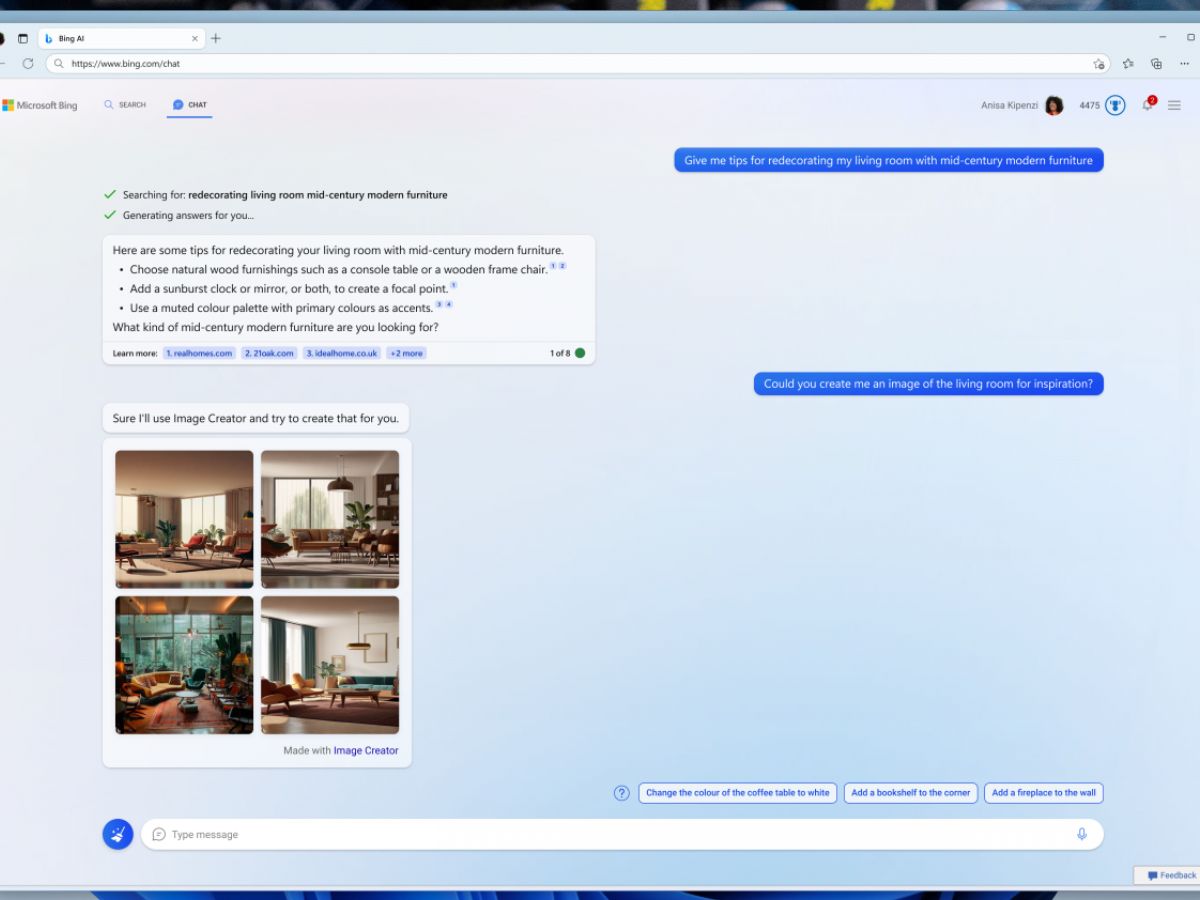The height and width of the screenshot is (900, 1200).
Task: Choose 'Add a fireplace to the wall' suggestion
Action: pyautogui.click(x=1044, y=793)
